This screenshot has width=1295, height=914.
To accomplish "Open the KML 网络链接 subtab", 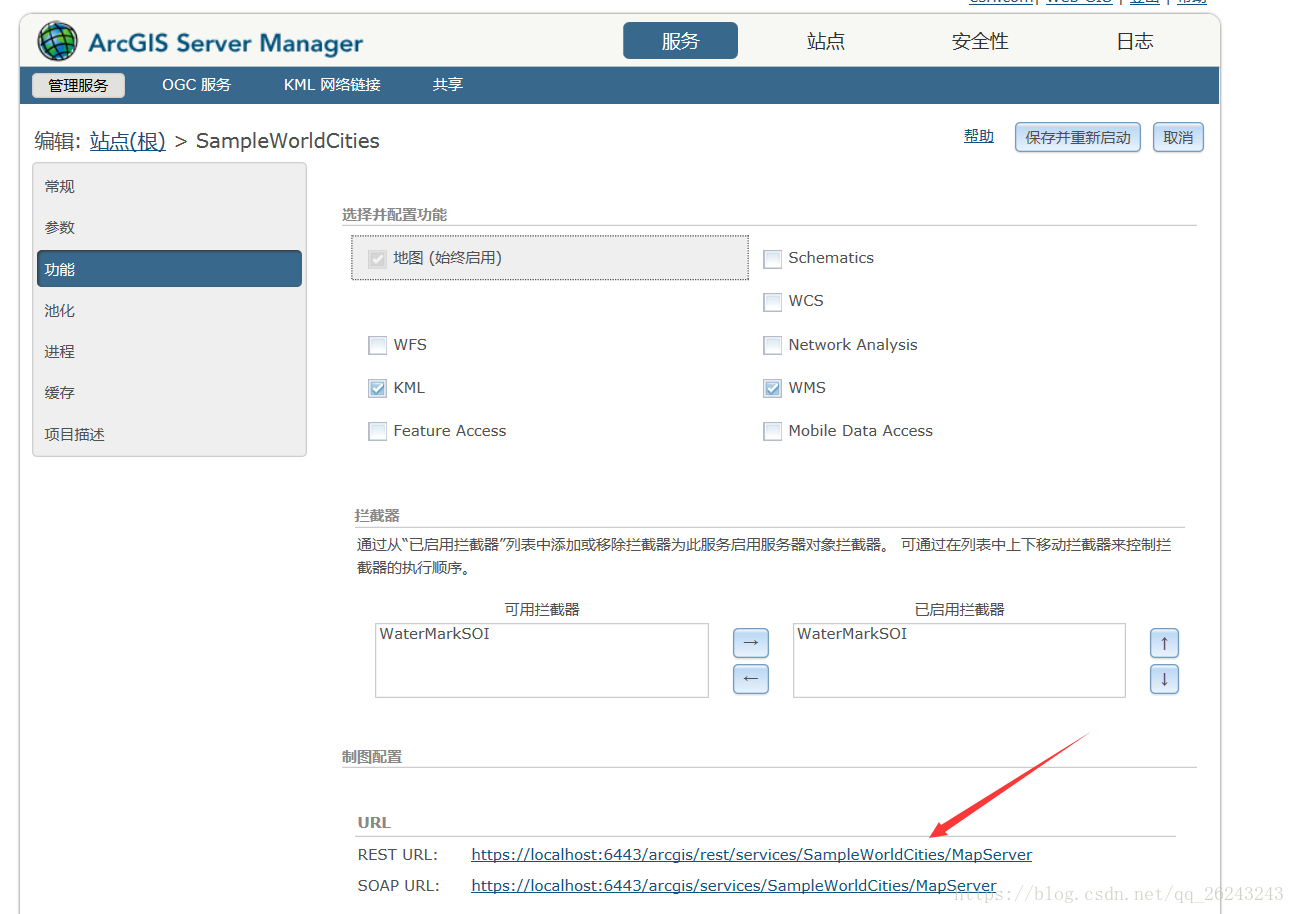I will (332, 85).
